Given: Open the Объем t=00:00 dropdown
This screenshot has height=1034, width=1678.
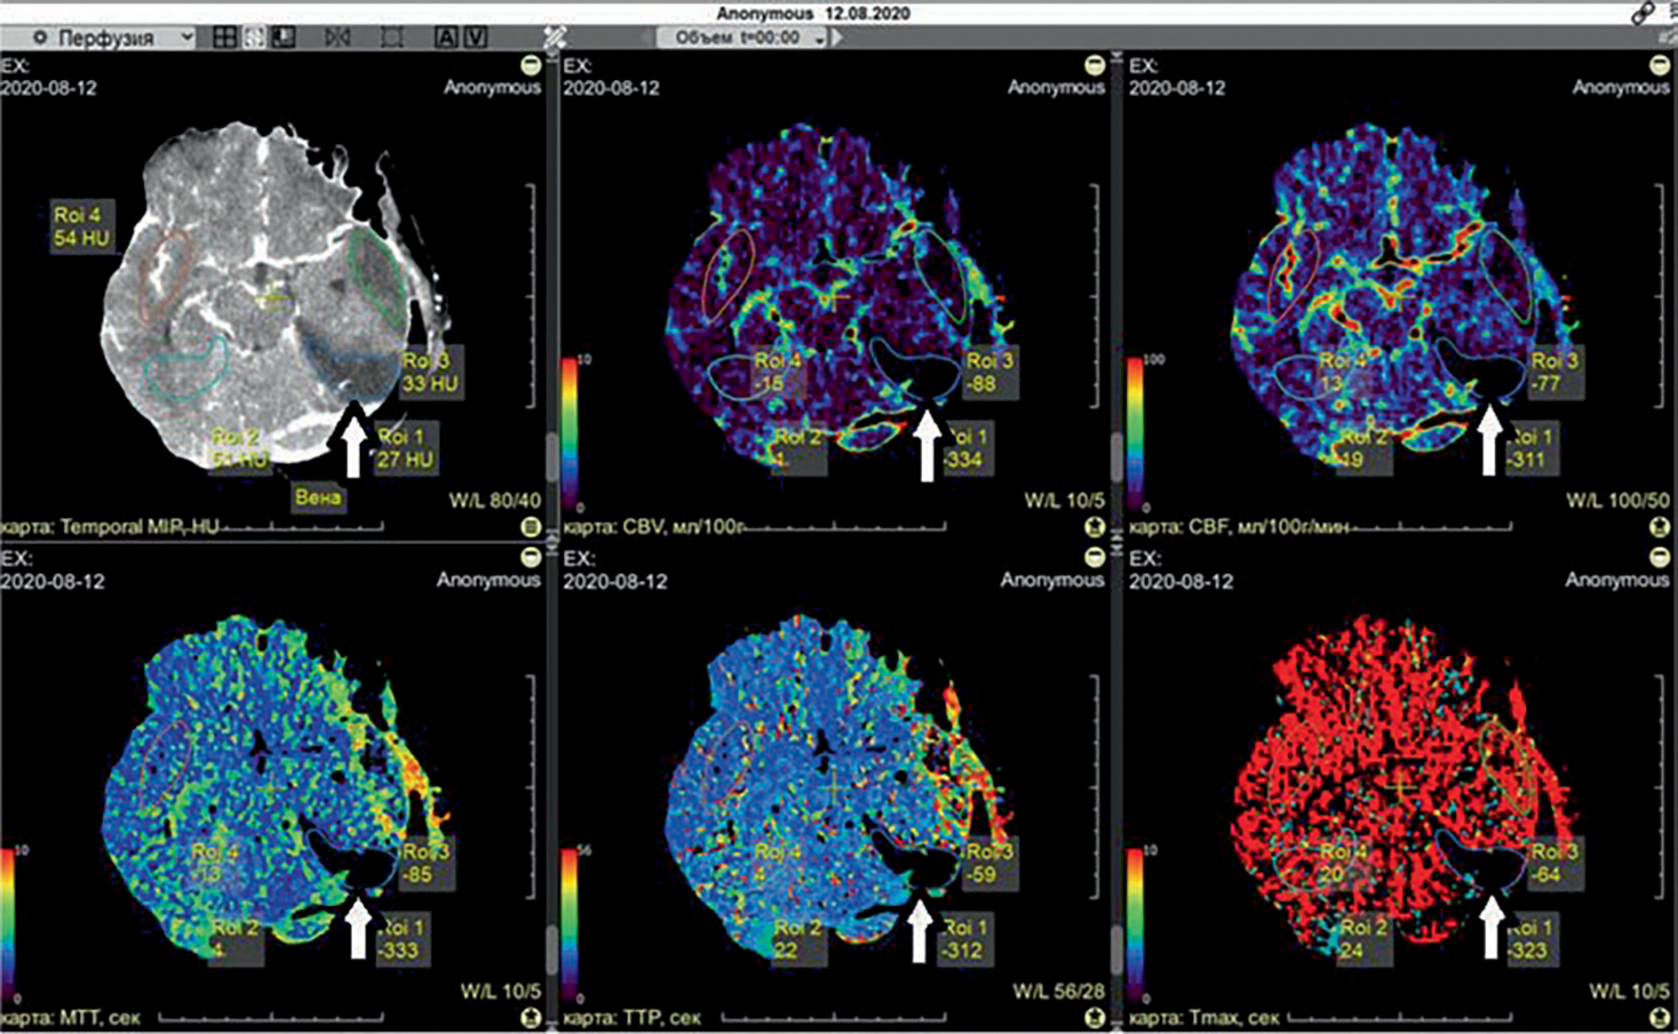Looking at the screenshot, I should coord(741,38).
